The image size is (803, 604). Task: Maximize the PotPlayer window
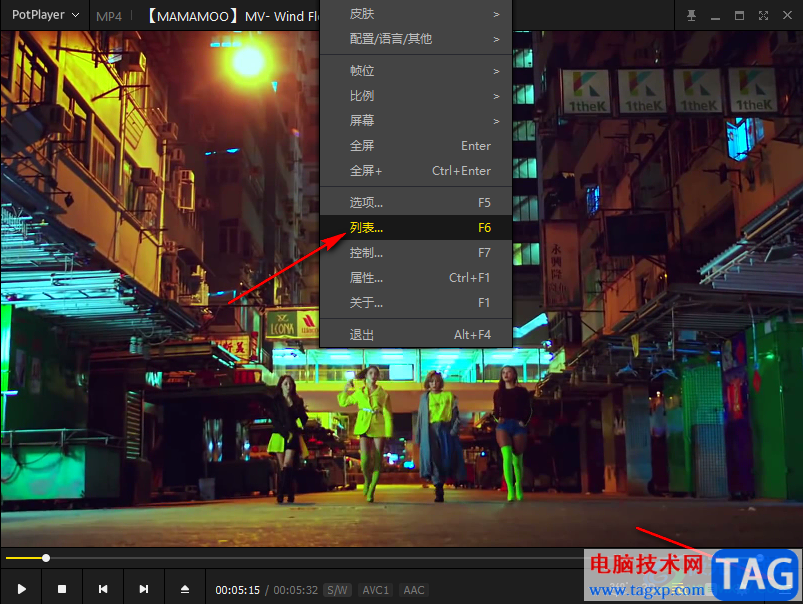tap(739, 15)
